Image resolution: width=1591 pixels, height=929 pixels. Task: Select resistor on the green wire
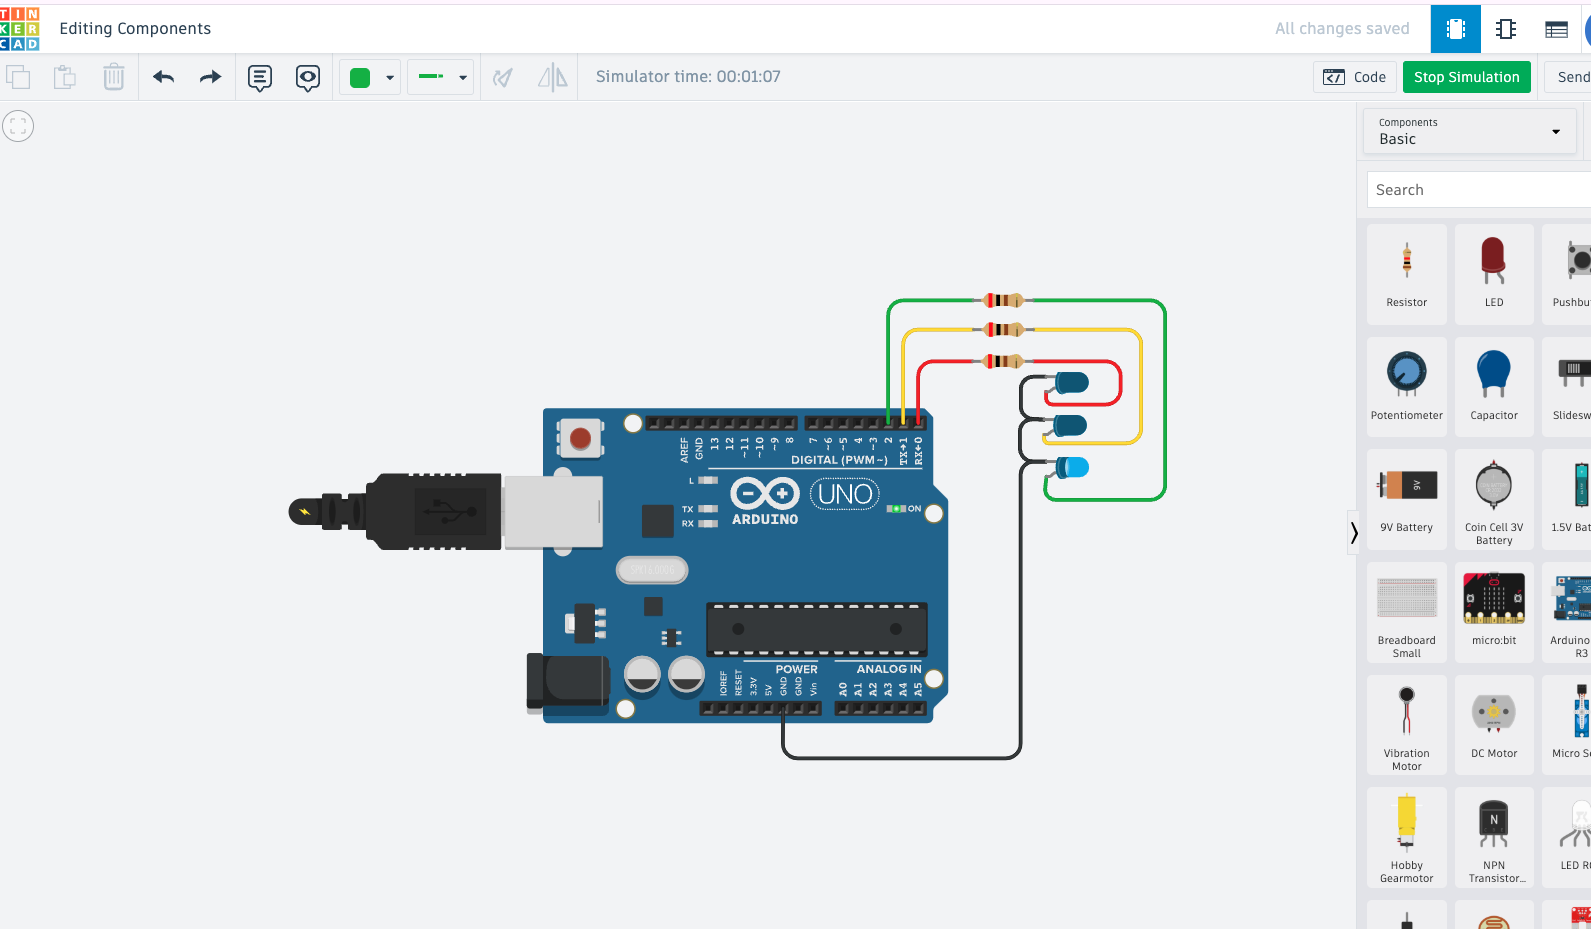click(1003, 300)
